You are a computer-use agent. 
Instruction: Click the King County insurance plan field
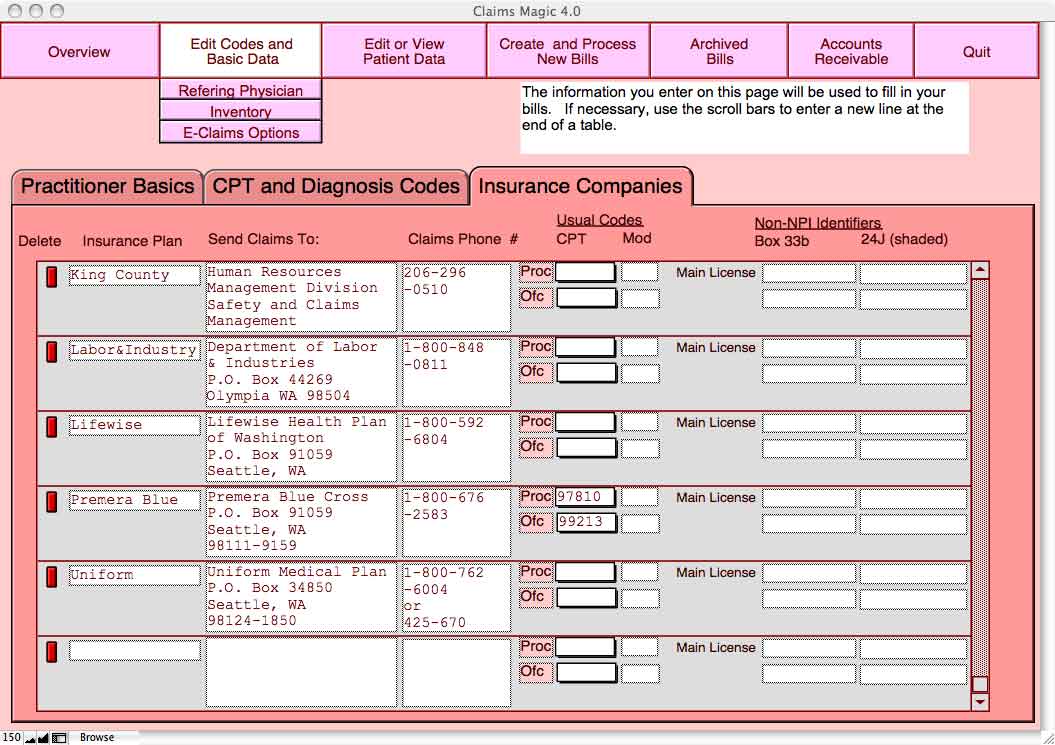pos(135,275)
